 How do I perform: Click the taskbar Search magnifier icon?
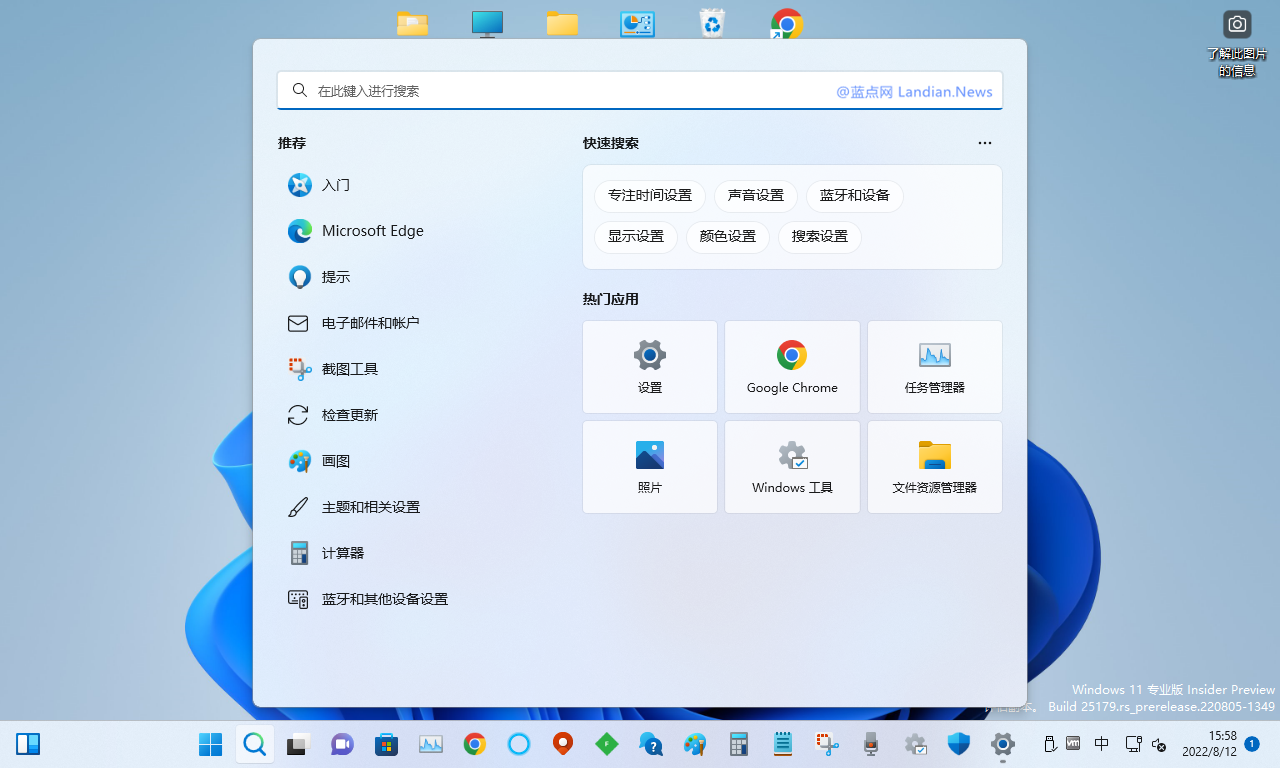254,744
